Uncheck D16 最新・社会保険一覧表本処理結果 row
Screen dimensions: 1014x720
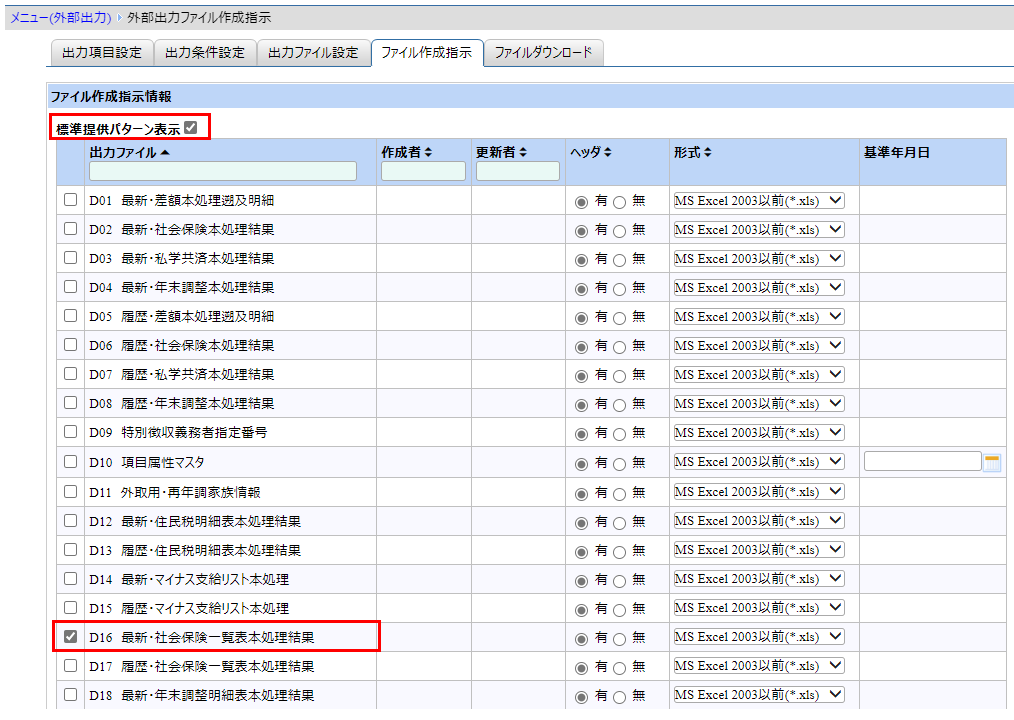coord(70,637)
